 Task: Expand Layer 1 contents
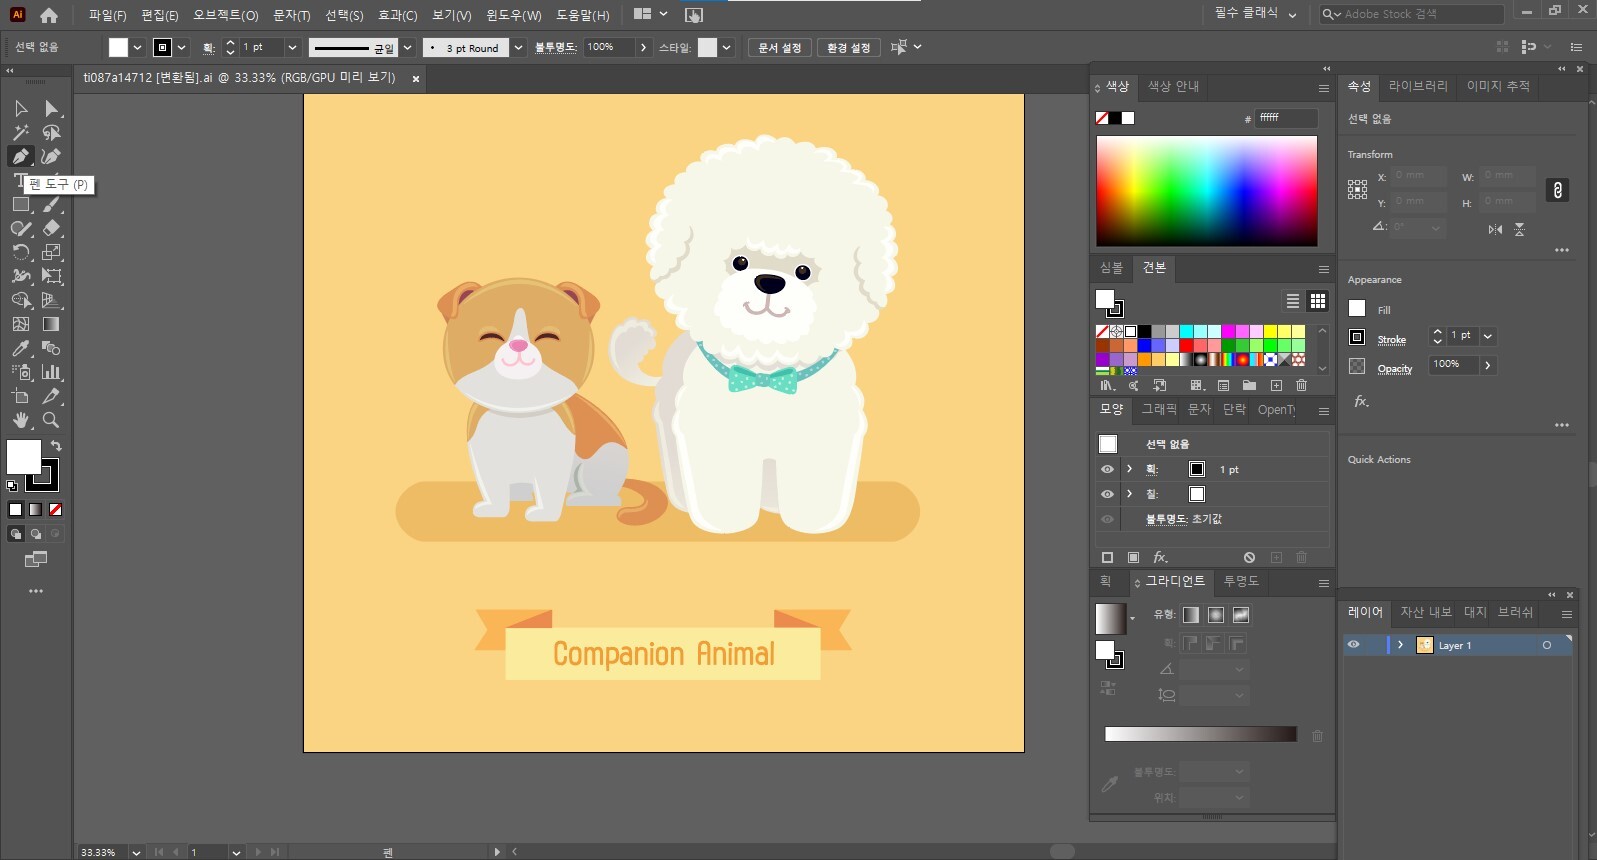pyautogui.click(x=1400, y=645)
